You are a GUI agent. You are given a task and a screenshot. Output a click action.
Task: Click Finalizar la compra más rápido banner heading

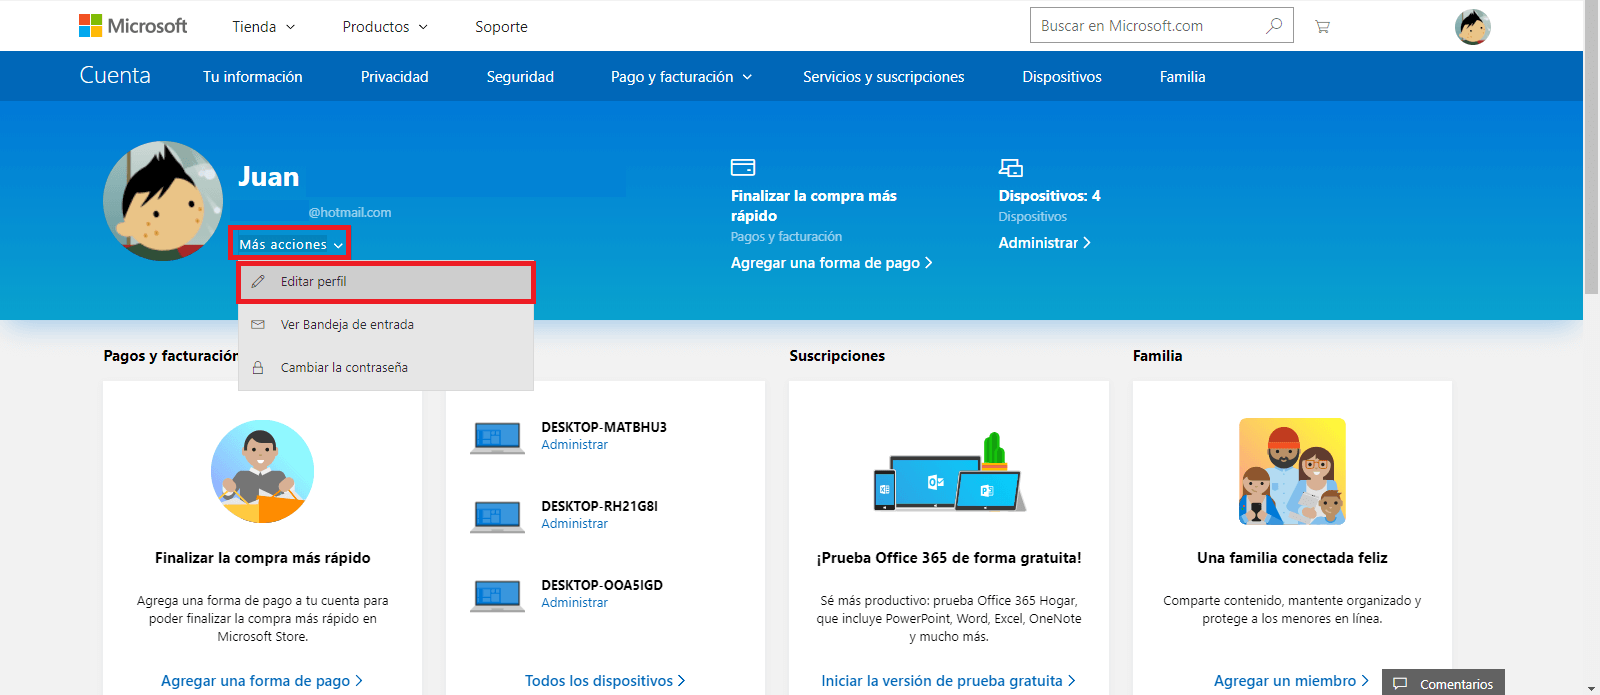[x=814, y=206]
